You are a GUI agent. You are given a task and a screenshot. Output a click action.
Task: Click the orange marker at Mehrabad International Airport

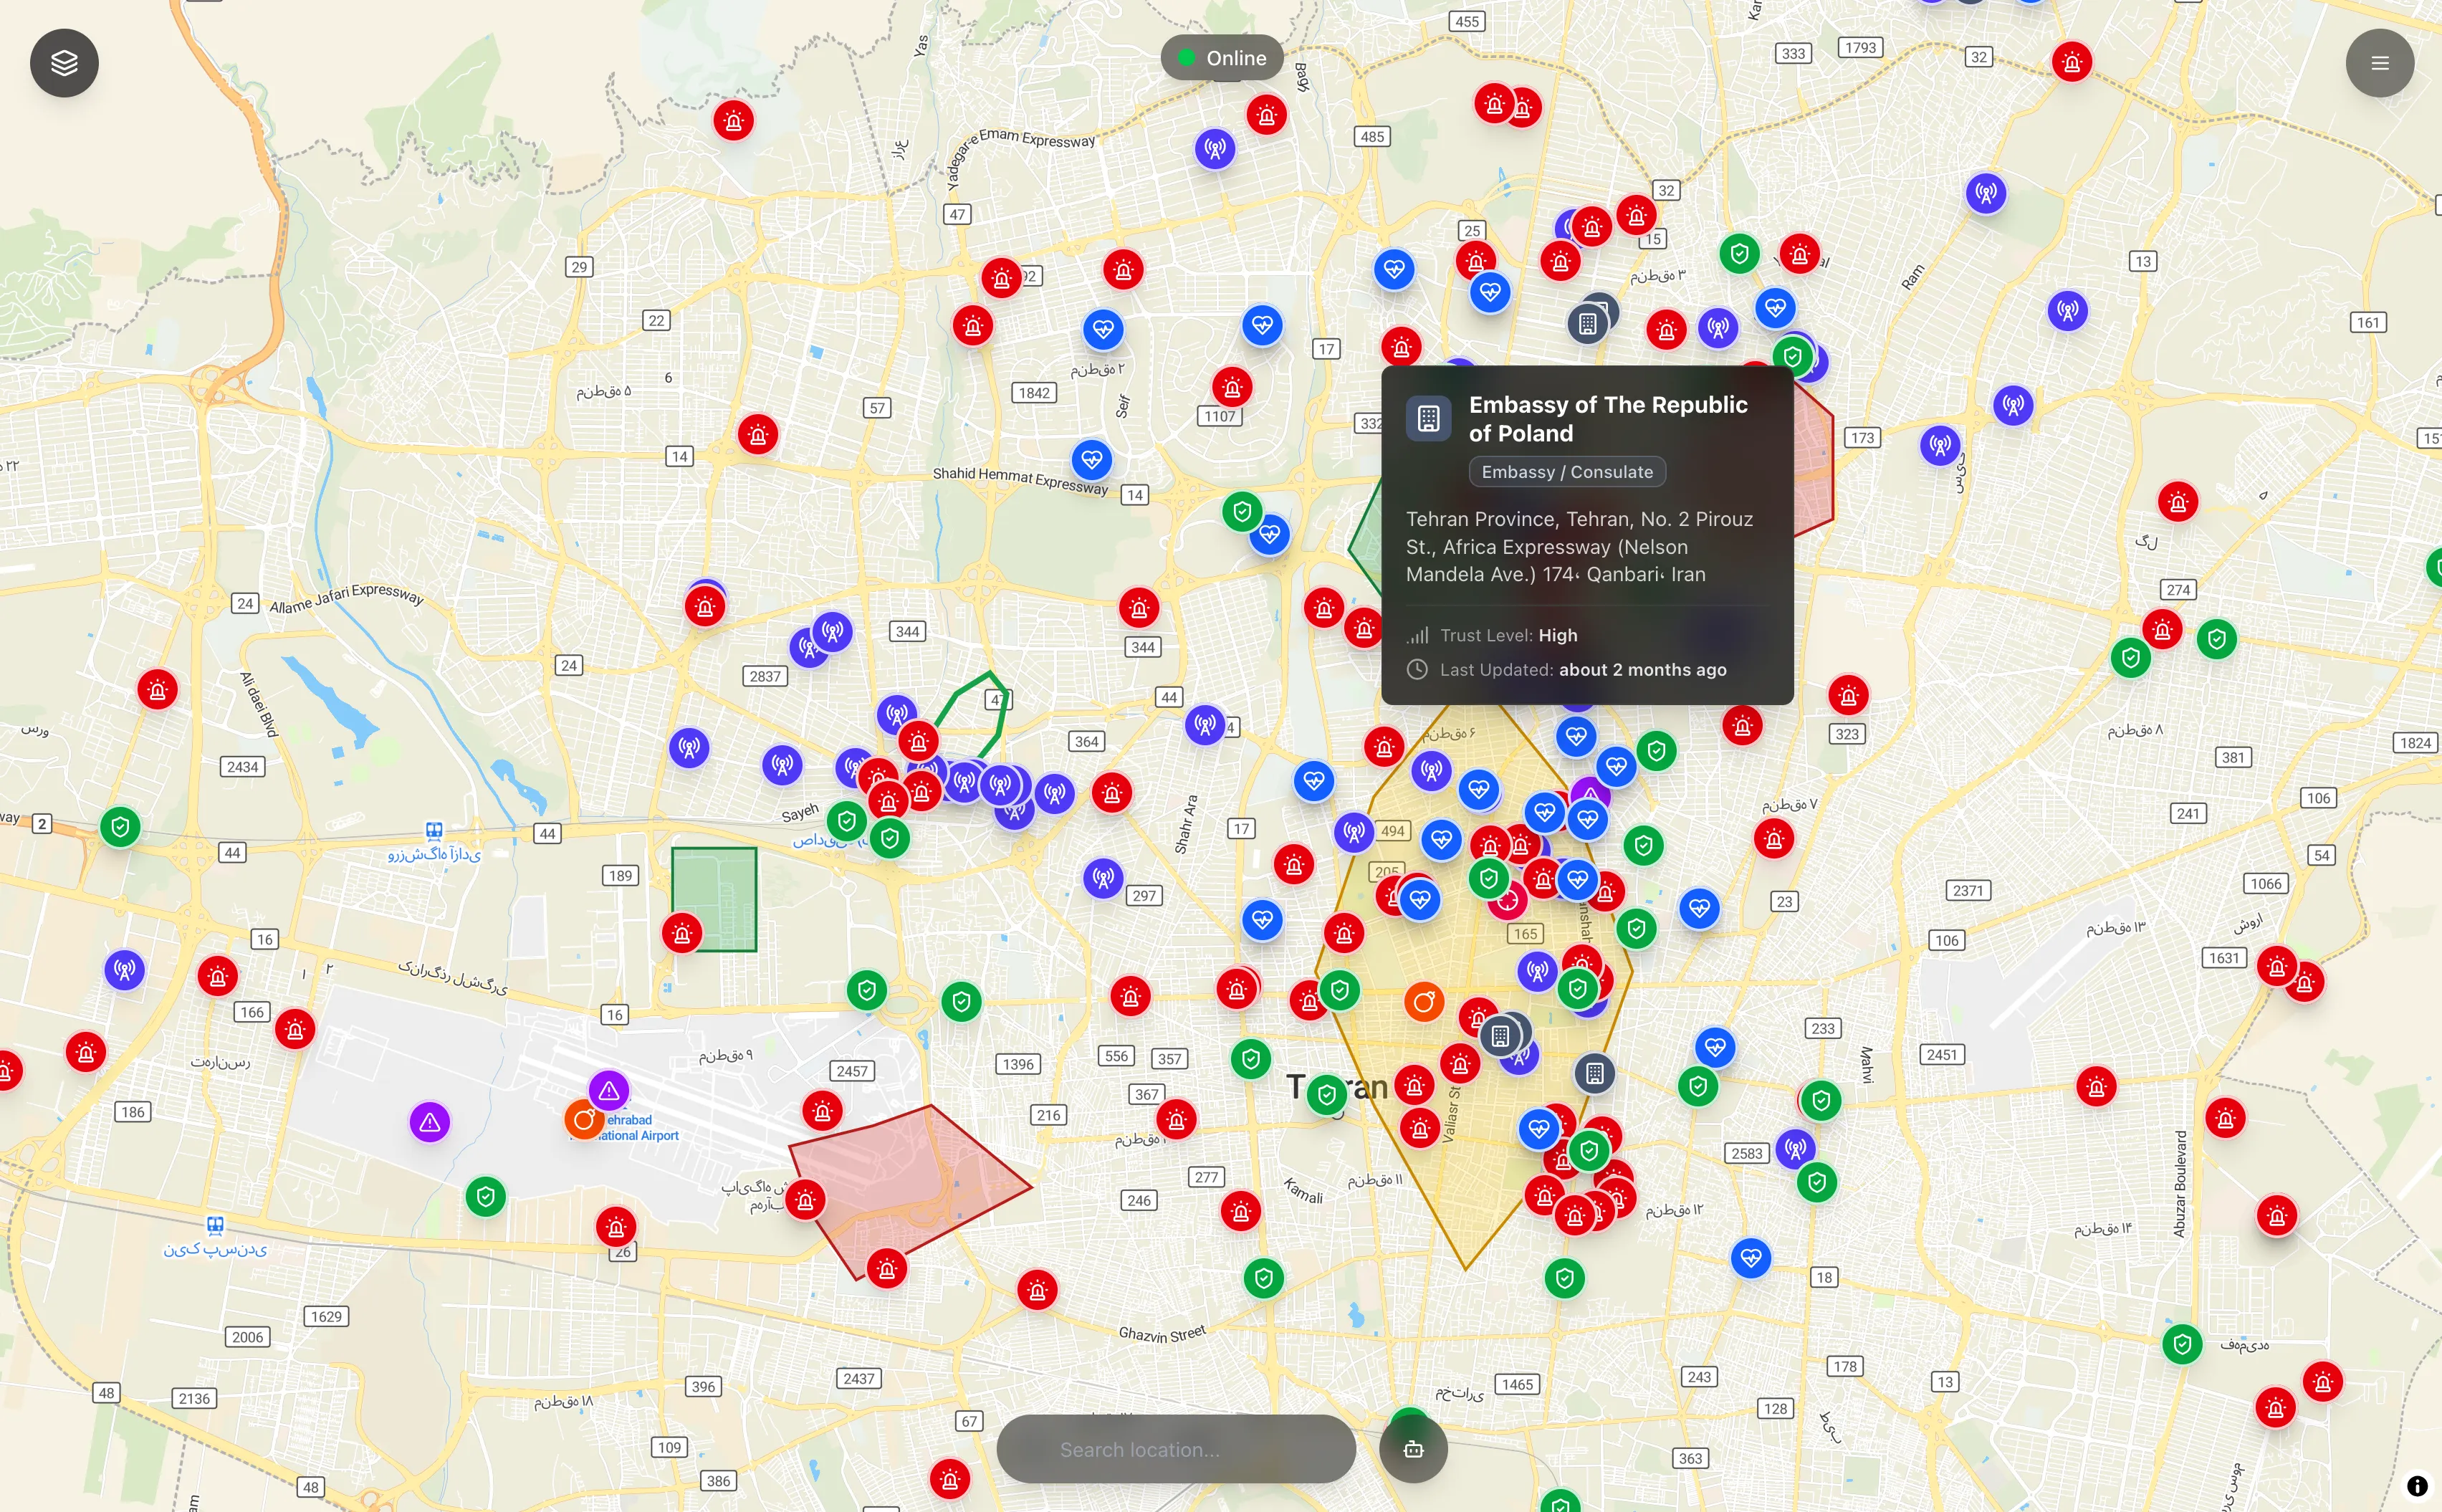click(x=583, y=1120)
